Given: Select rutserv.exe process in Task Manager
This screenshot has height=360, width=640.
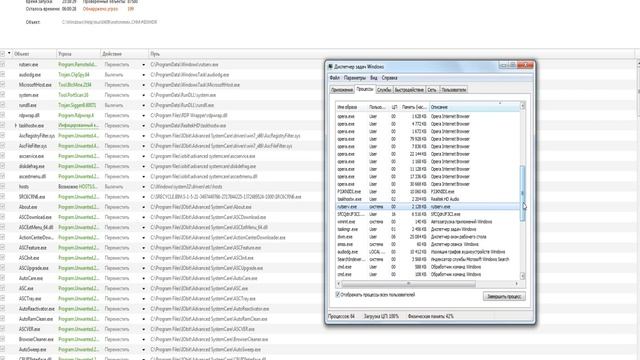Looking at the screenshot, I should click(428, 207).
